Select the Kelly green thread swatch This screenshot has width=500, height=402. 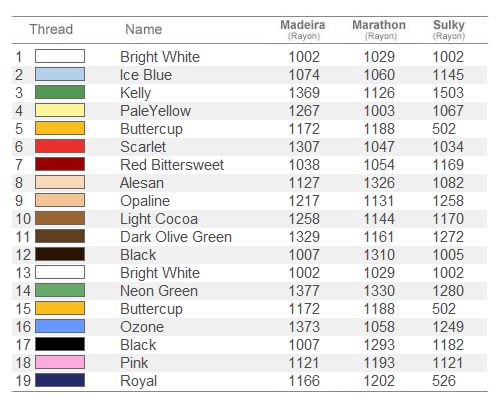[x=60, y=92]
